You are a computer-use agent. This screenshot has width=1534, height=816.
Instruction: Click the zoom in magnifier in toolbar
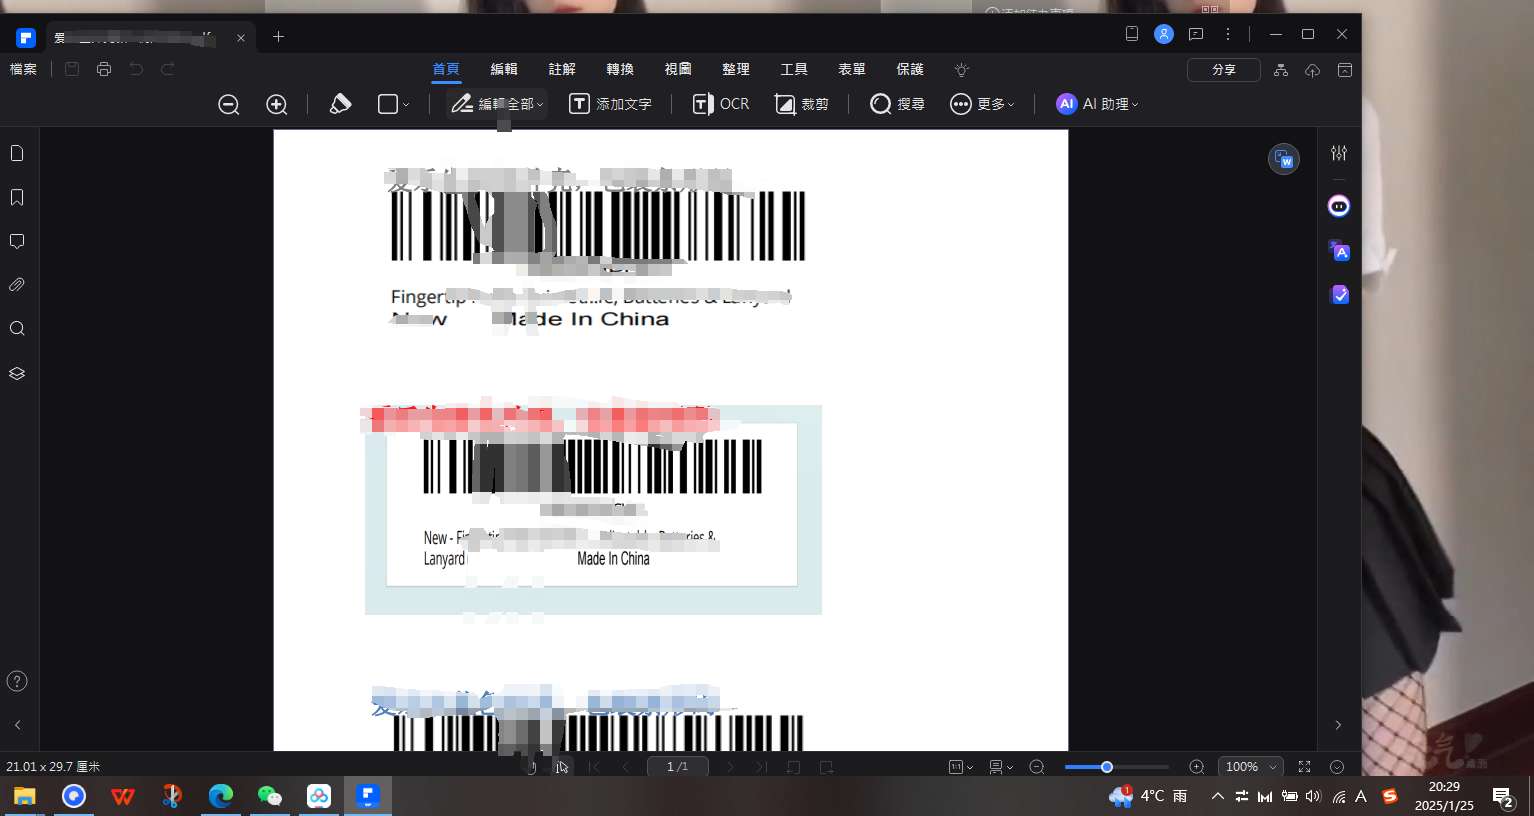pos(277,104)
